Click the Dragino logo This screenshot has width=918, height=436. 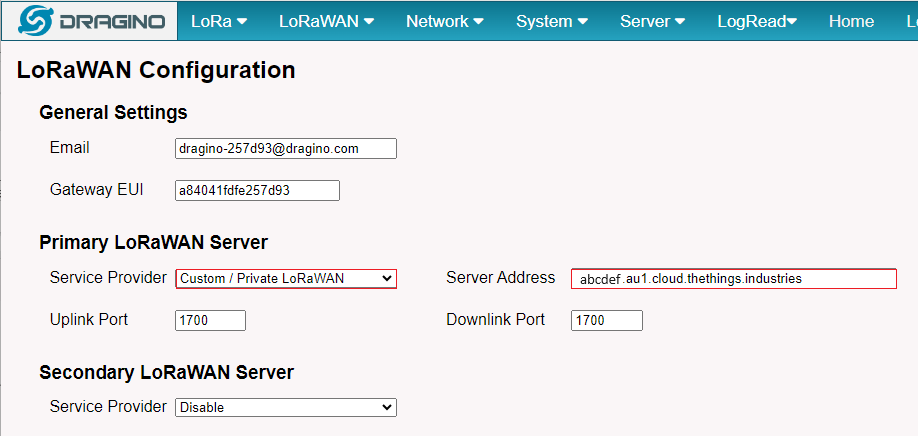(x=90, y=21)
